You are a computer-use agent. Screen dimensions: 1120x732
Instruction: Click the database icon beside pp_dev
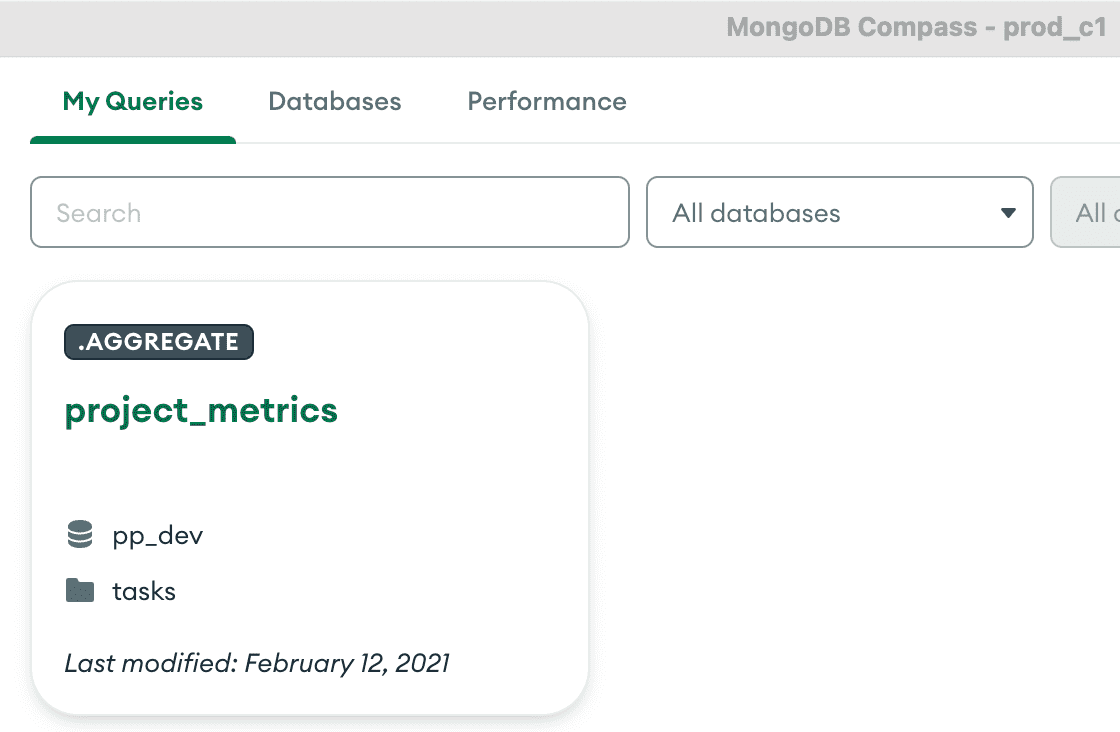pyautogui.click(x=80, y=534)
